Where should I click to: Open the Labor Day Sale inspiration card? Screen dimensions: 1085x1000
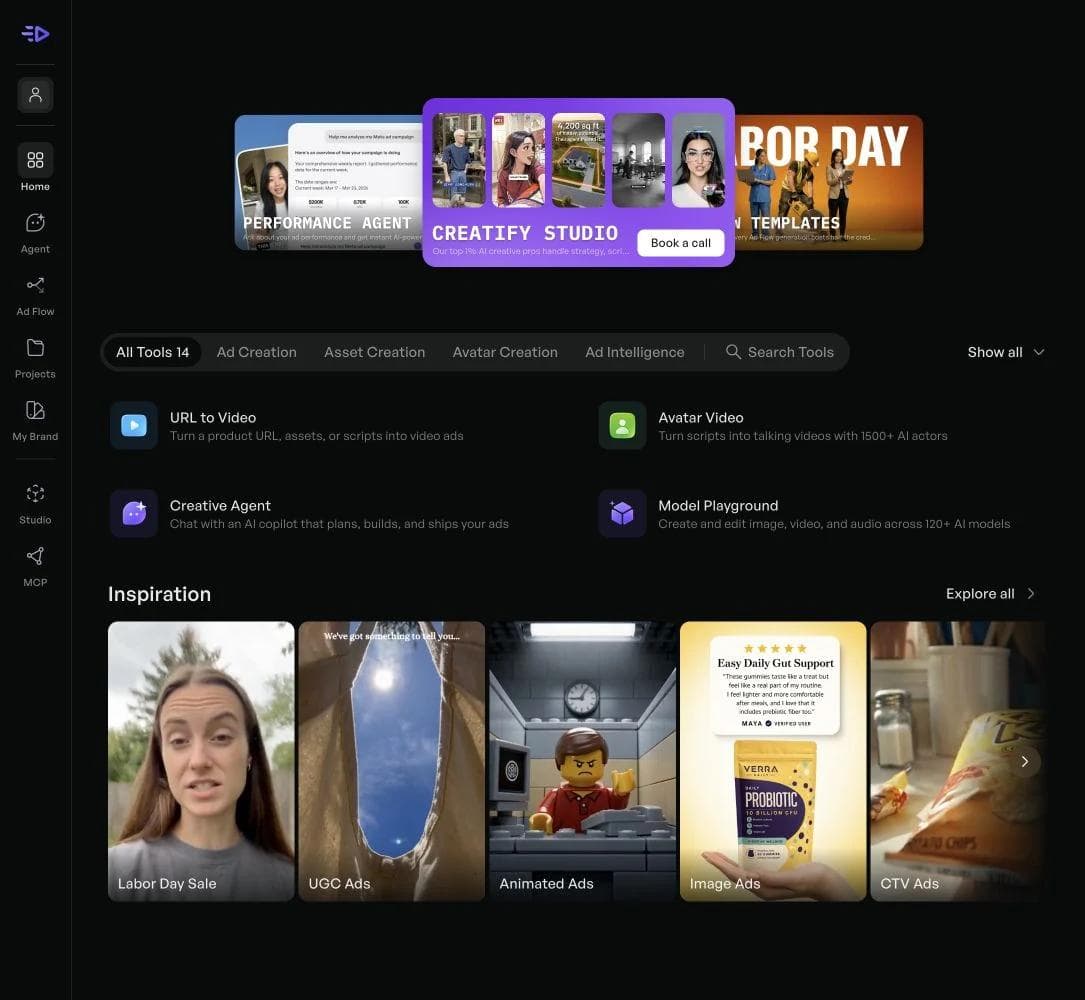pos(201,761)
